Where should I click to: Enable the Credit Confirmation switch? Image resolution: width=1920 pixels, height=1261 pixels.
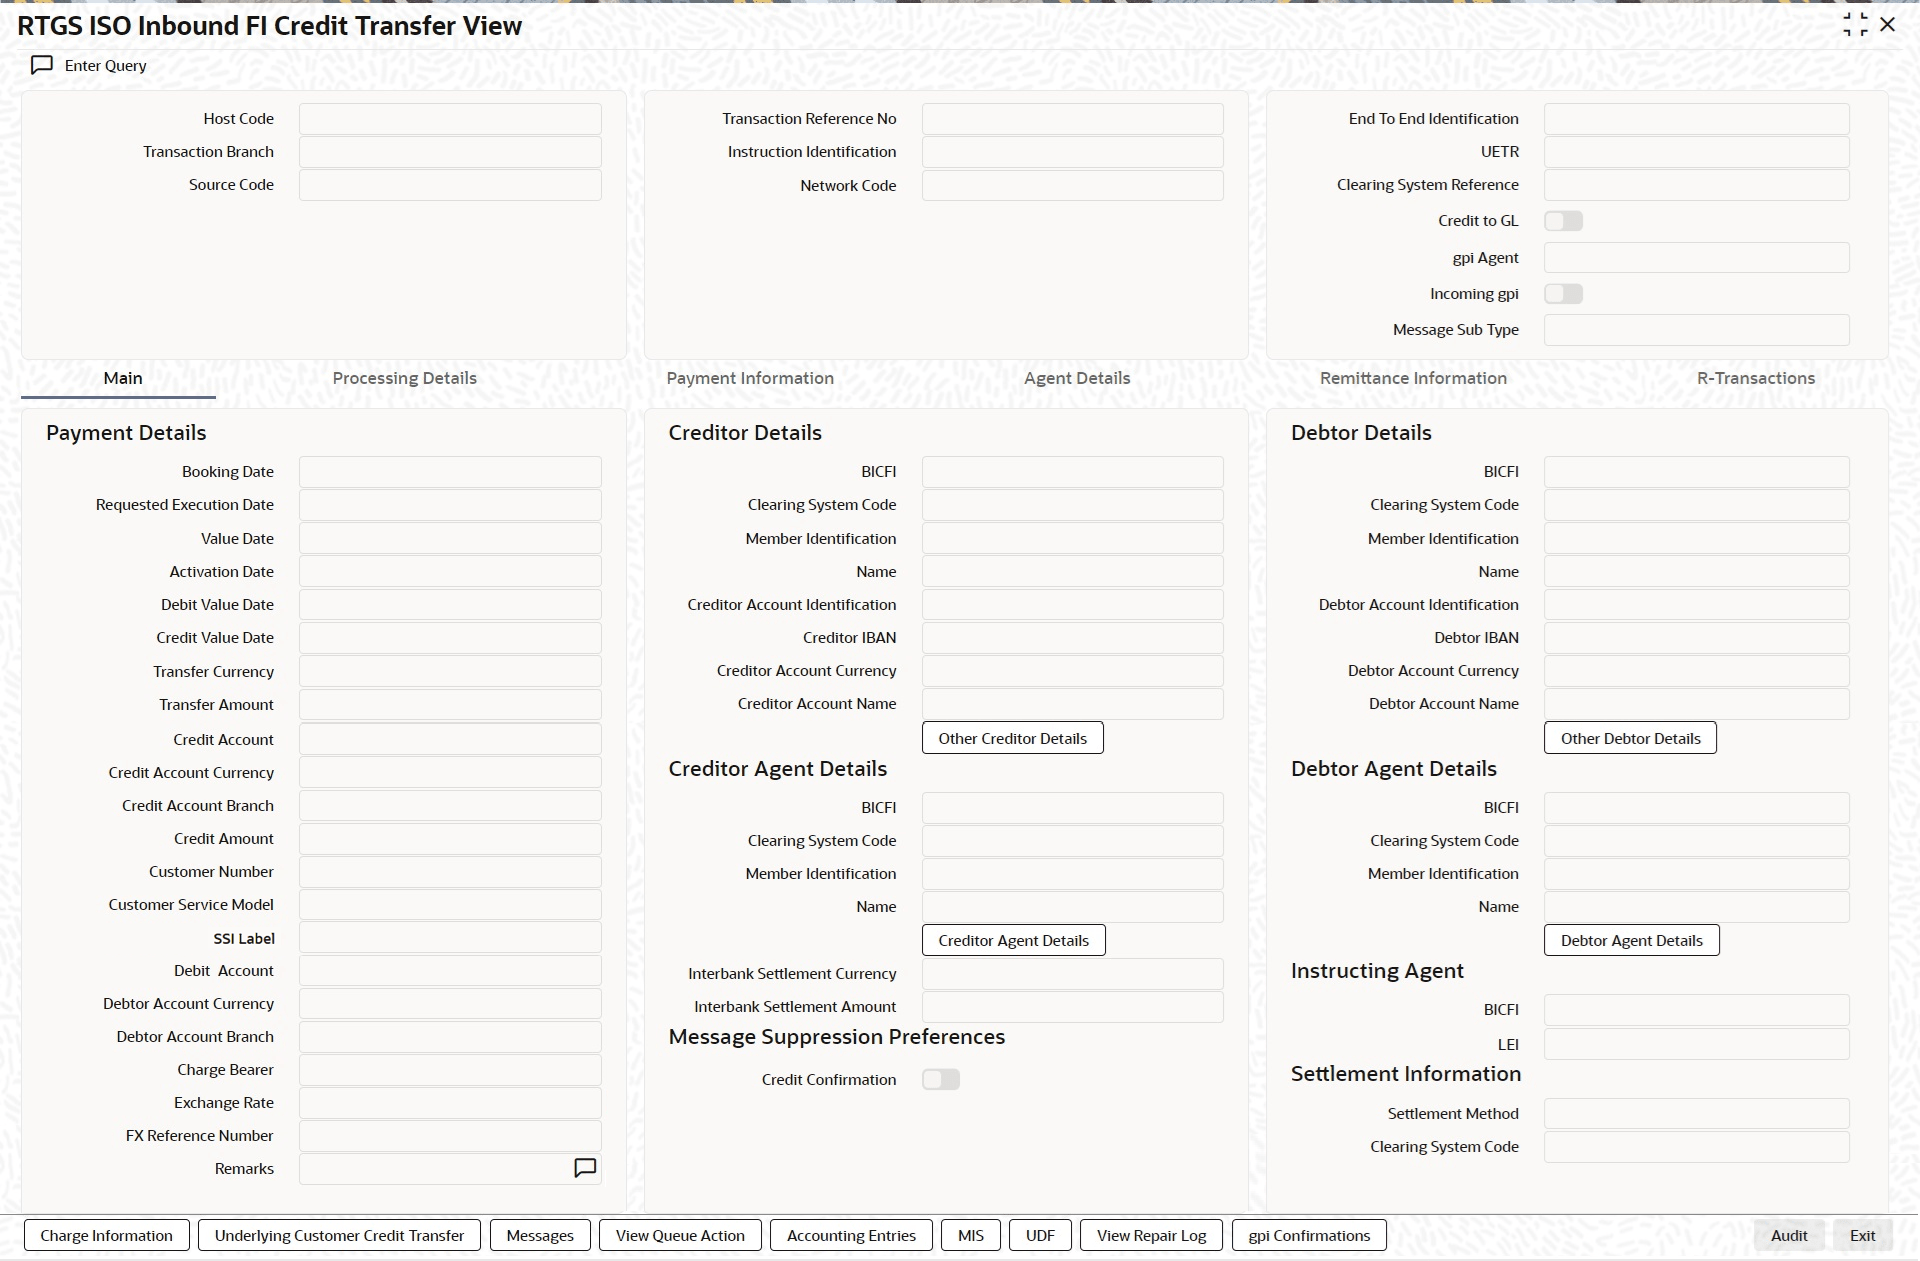[x=940, y=1080]
